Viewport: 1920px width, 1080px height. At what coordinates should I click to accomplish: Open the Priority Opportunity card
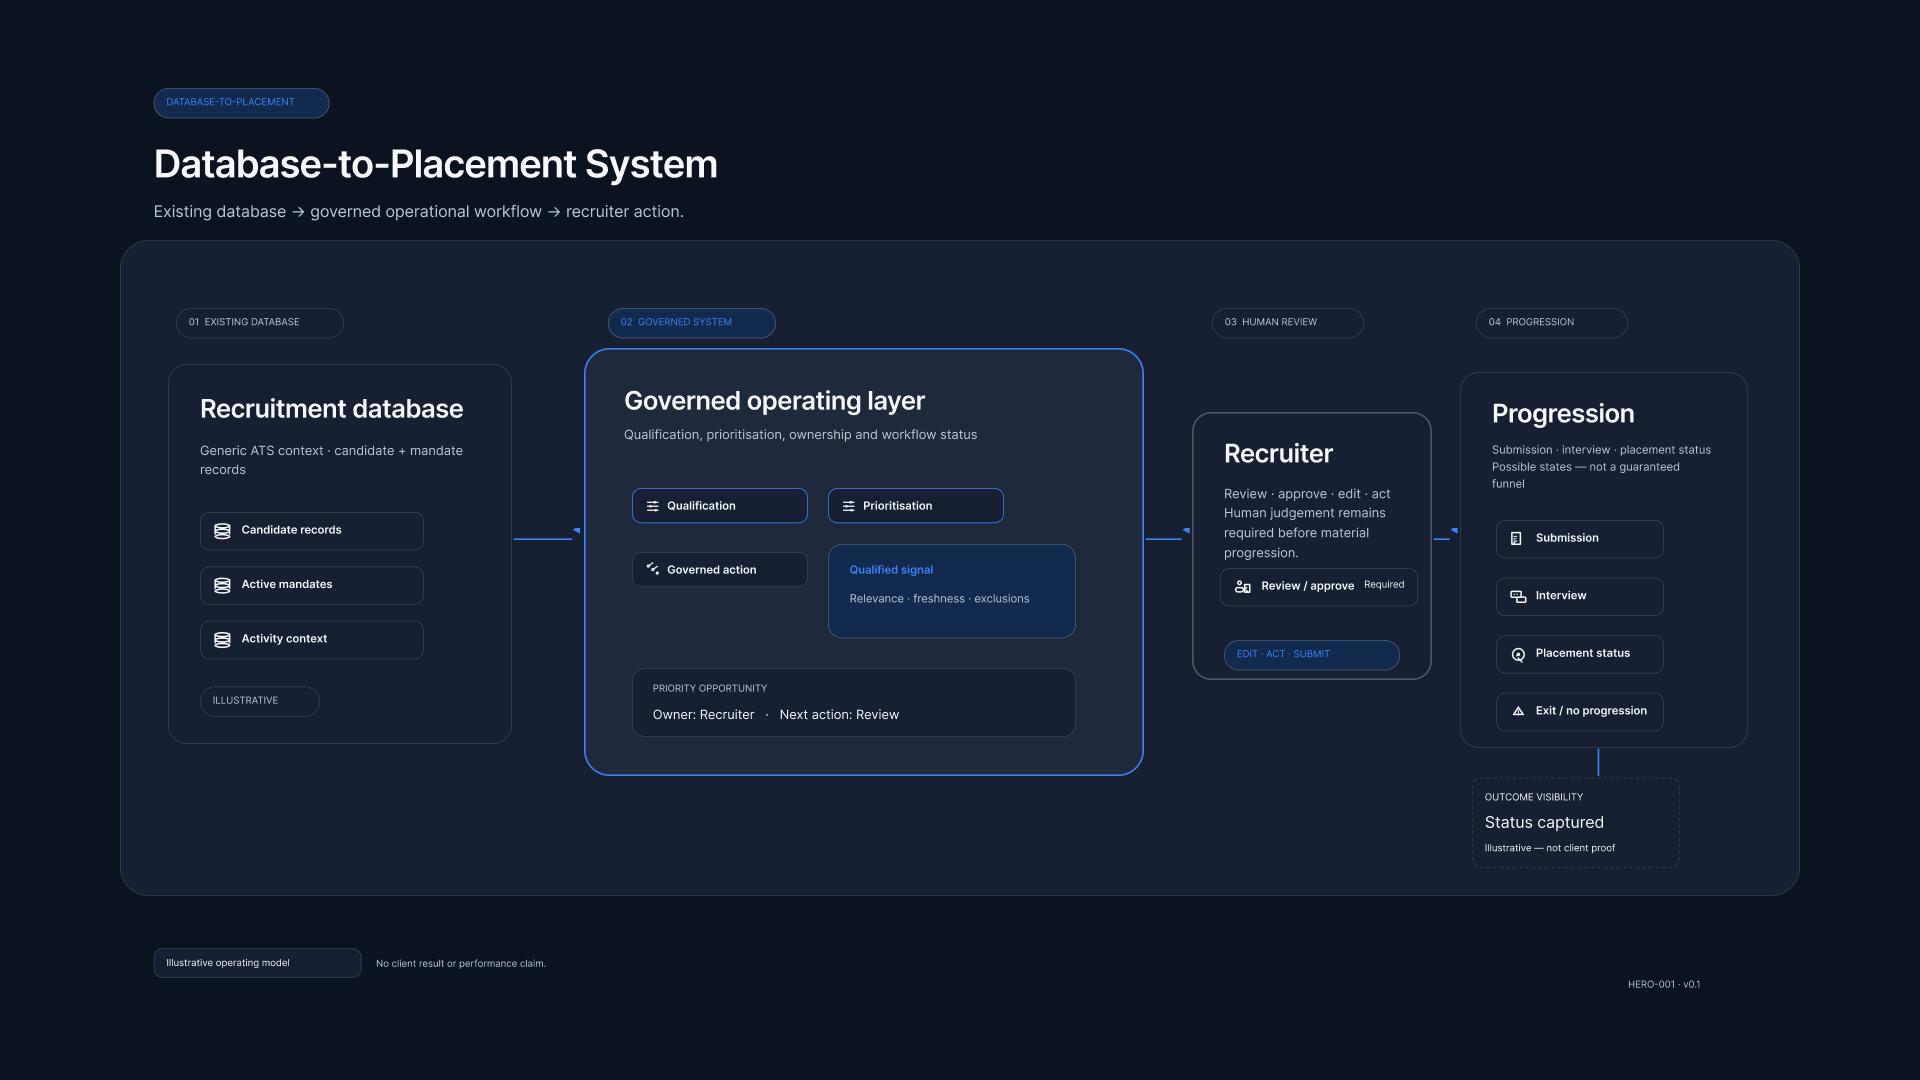(854, 703)
